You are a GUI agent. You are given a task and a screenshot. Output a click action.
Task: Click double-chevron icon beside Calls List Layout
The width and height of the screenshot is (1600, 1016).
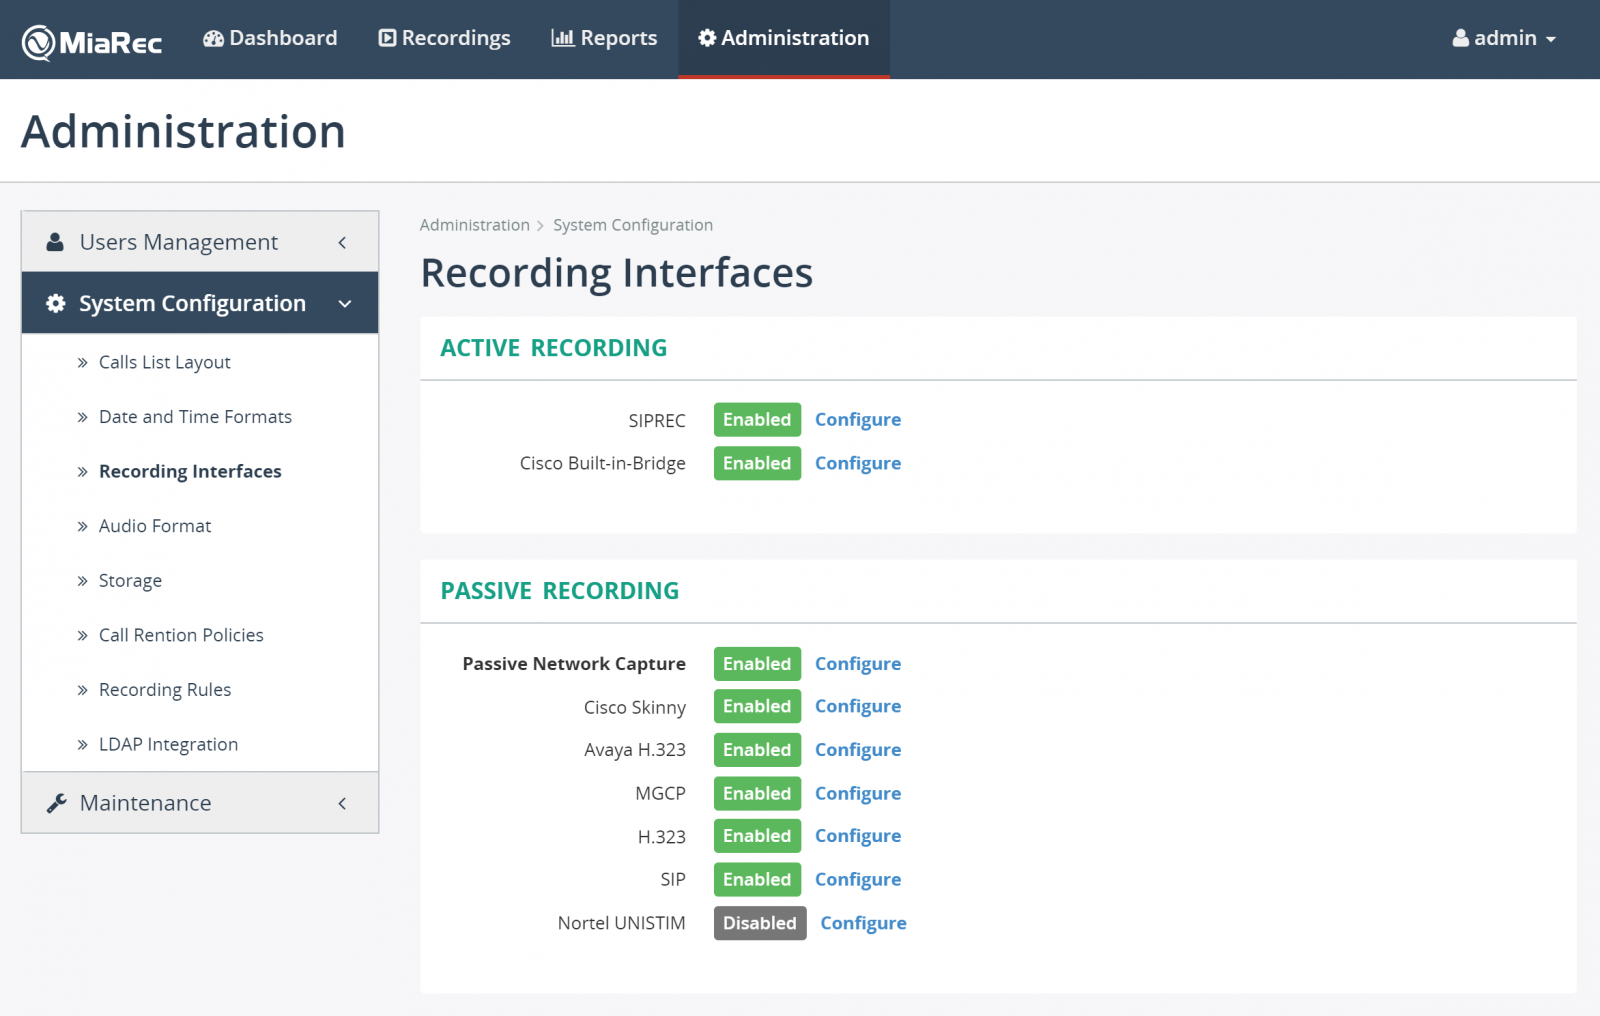point(82,363)
